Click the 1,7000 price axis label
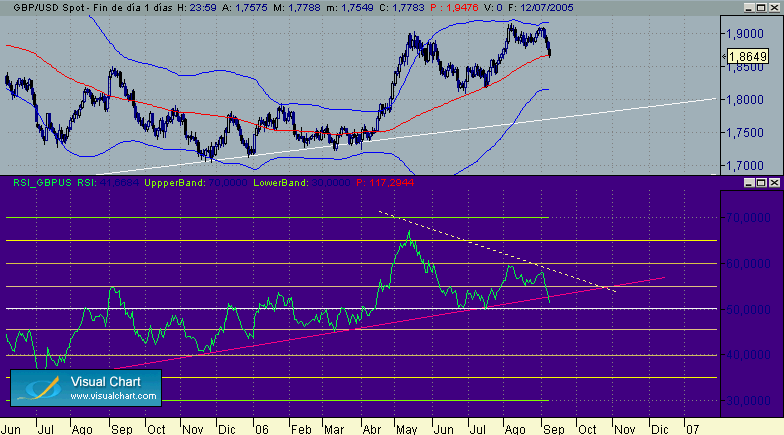 (x=745, y=166)
